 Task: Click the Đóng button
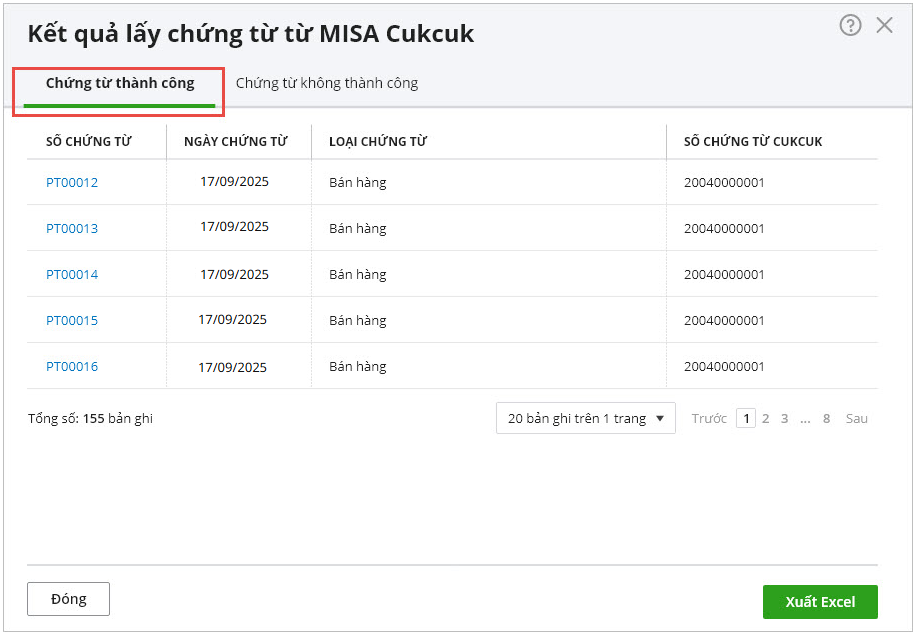tap(68, 600)
